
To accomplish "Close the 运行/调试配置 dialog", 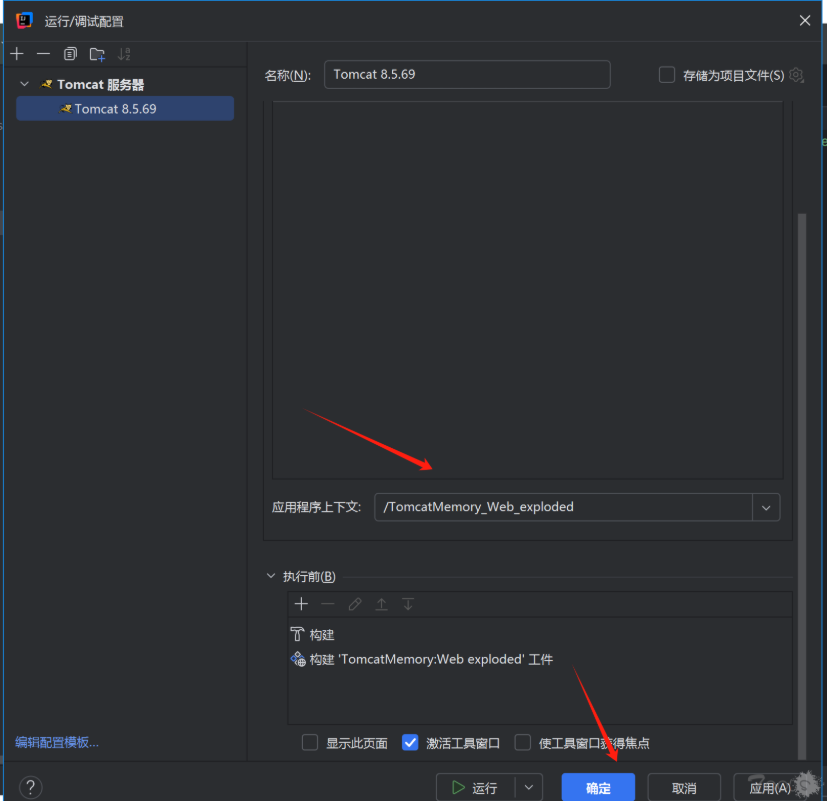I will point(805,21).
